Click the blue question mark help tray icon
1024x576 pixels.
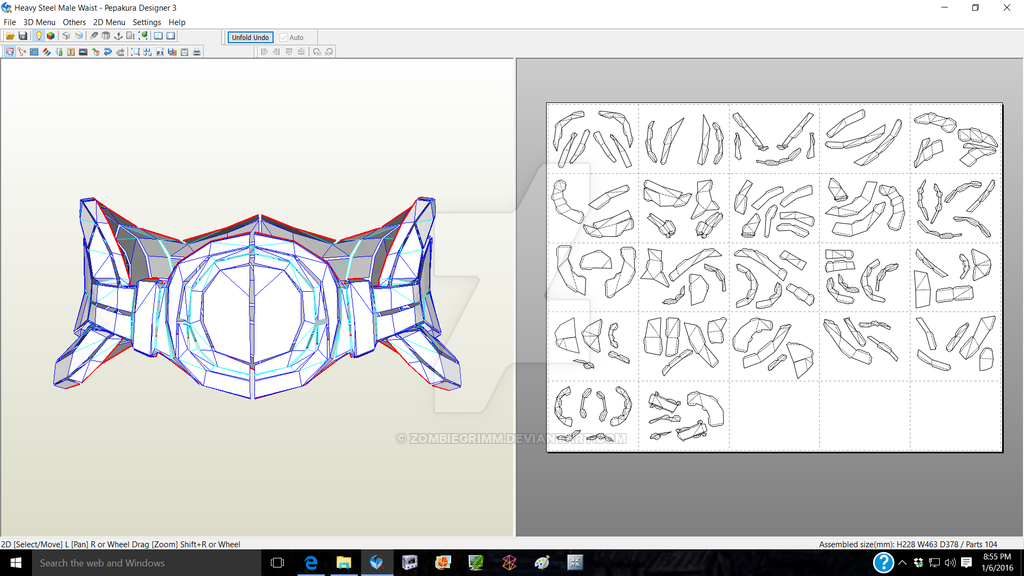pos(883,562)
